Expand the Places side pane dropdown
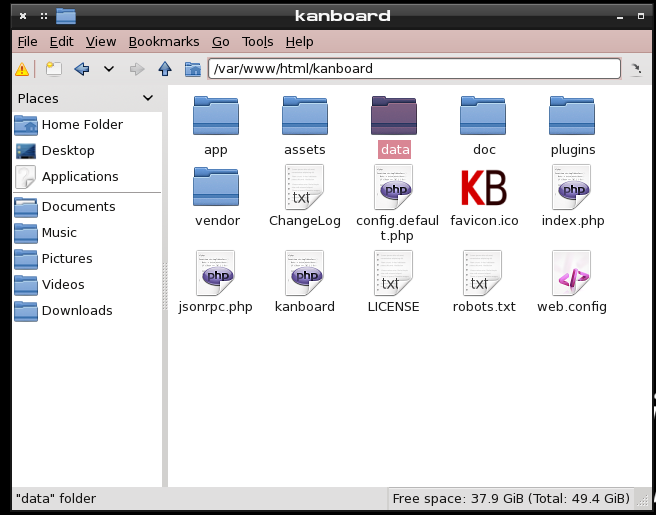This screenshot has height=515, width=656. (x=148, y=98)
